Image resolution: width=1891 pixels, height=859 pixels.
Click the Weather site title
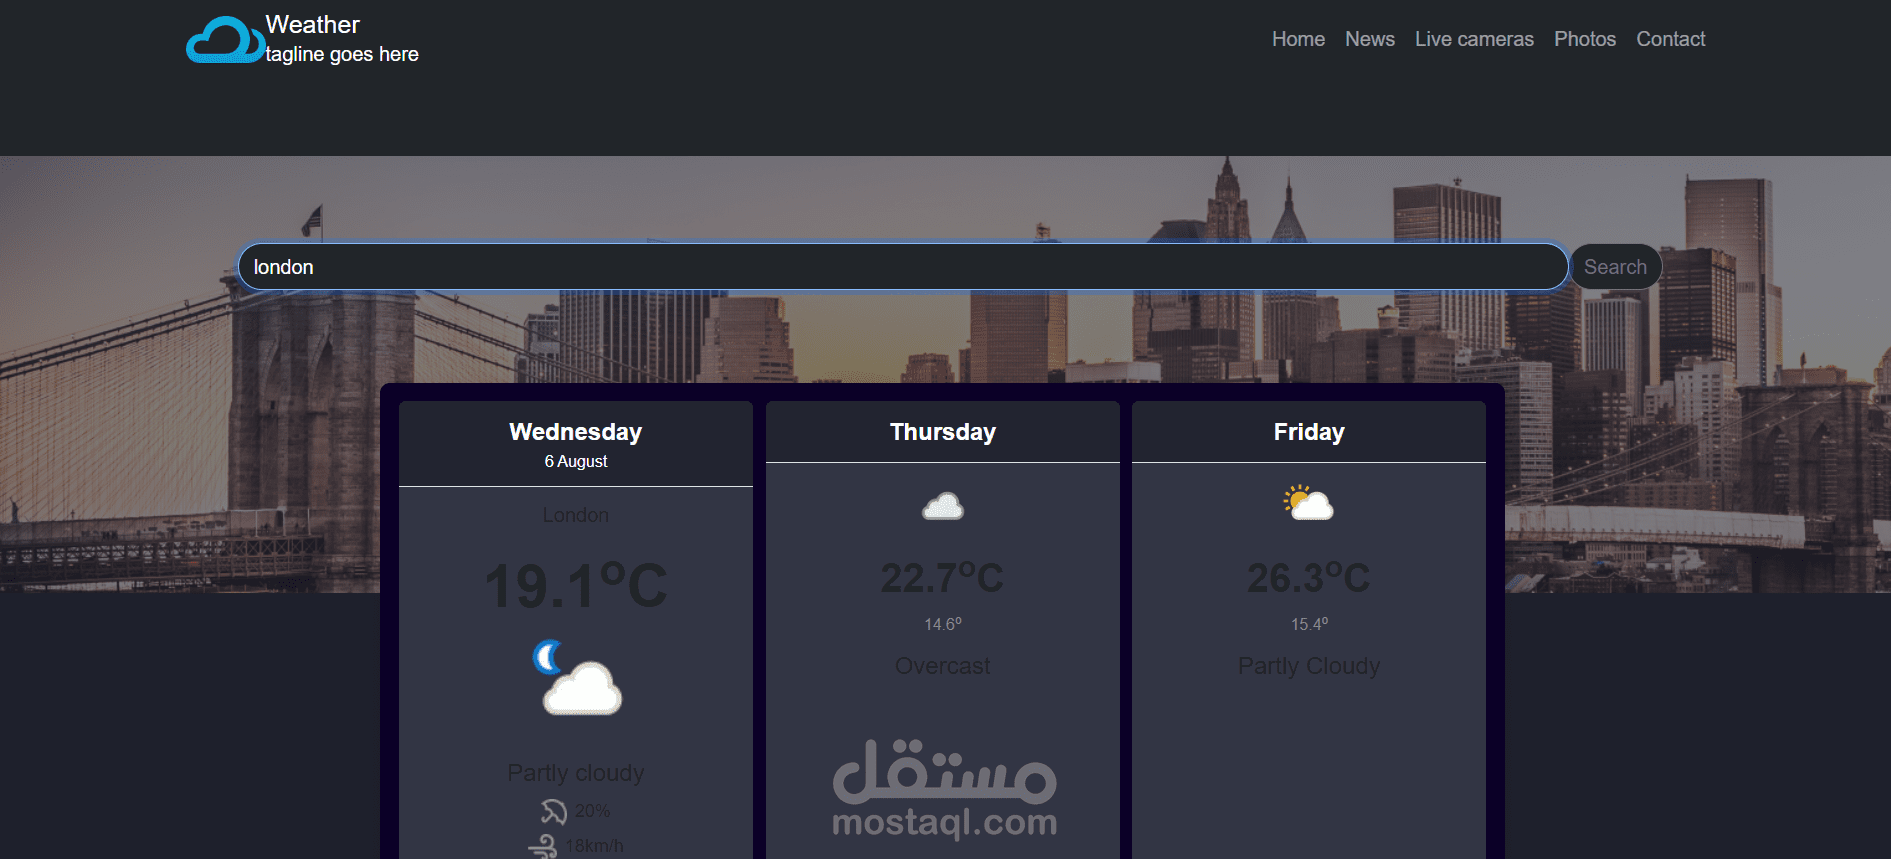pos(312,25)
